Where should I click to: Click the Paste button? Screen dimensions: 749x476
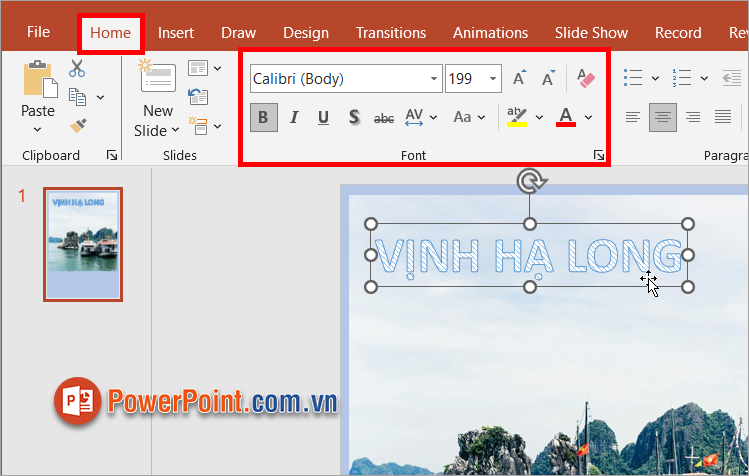(x=38, y=110)
